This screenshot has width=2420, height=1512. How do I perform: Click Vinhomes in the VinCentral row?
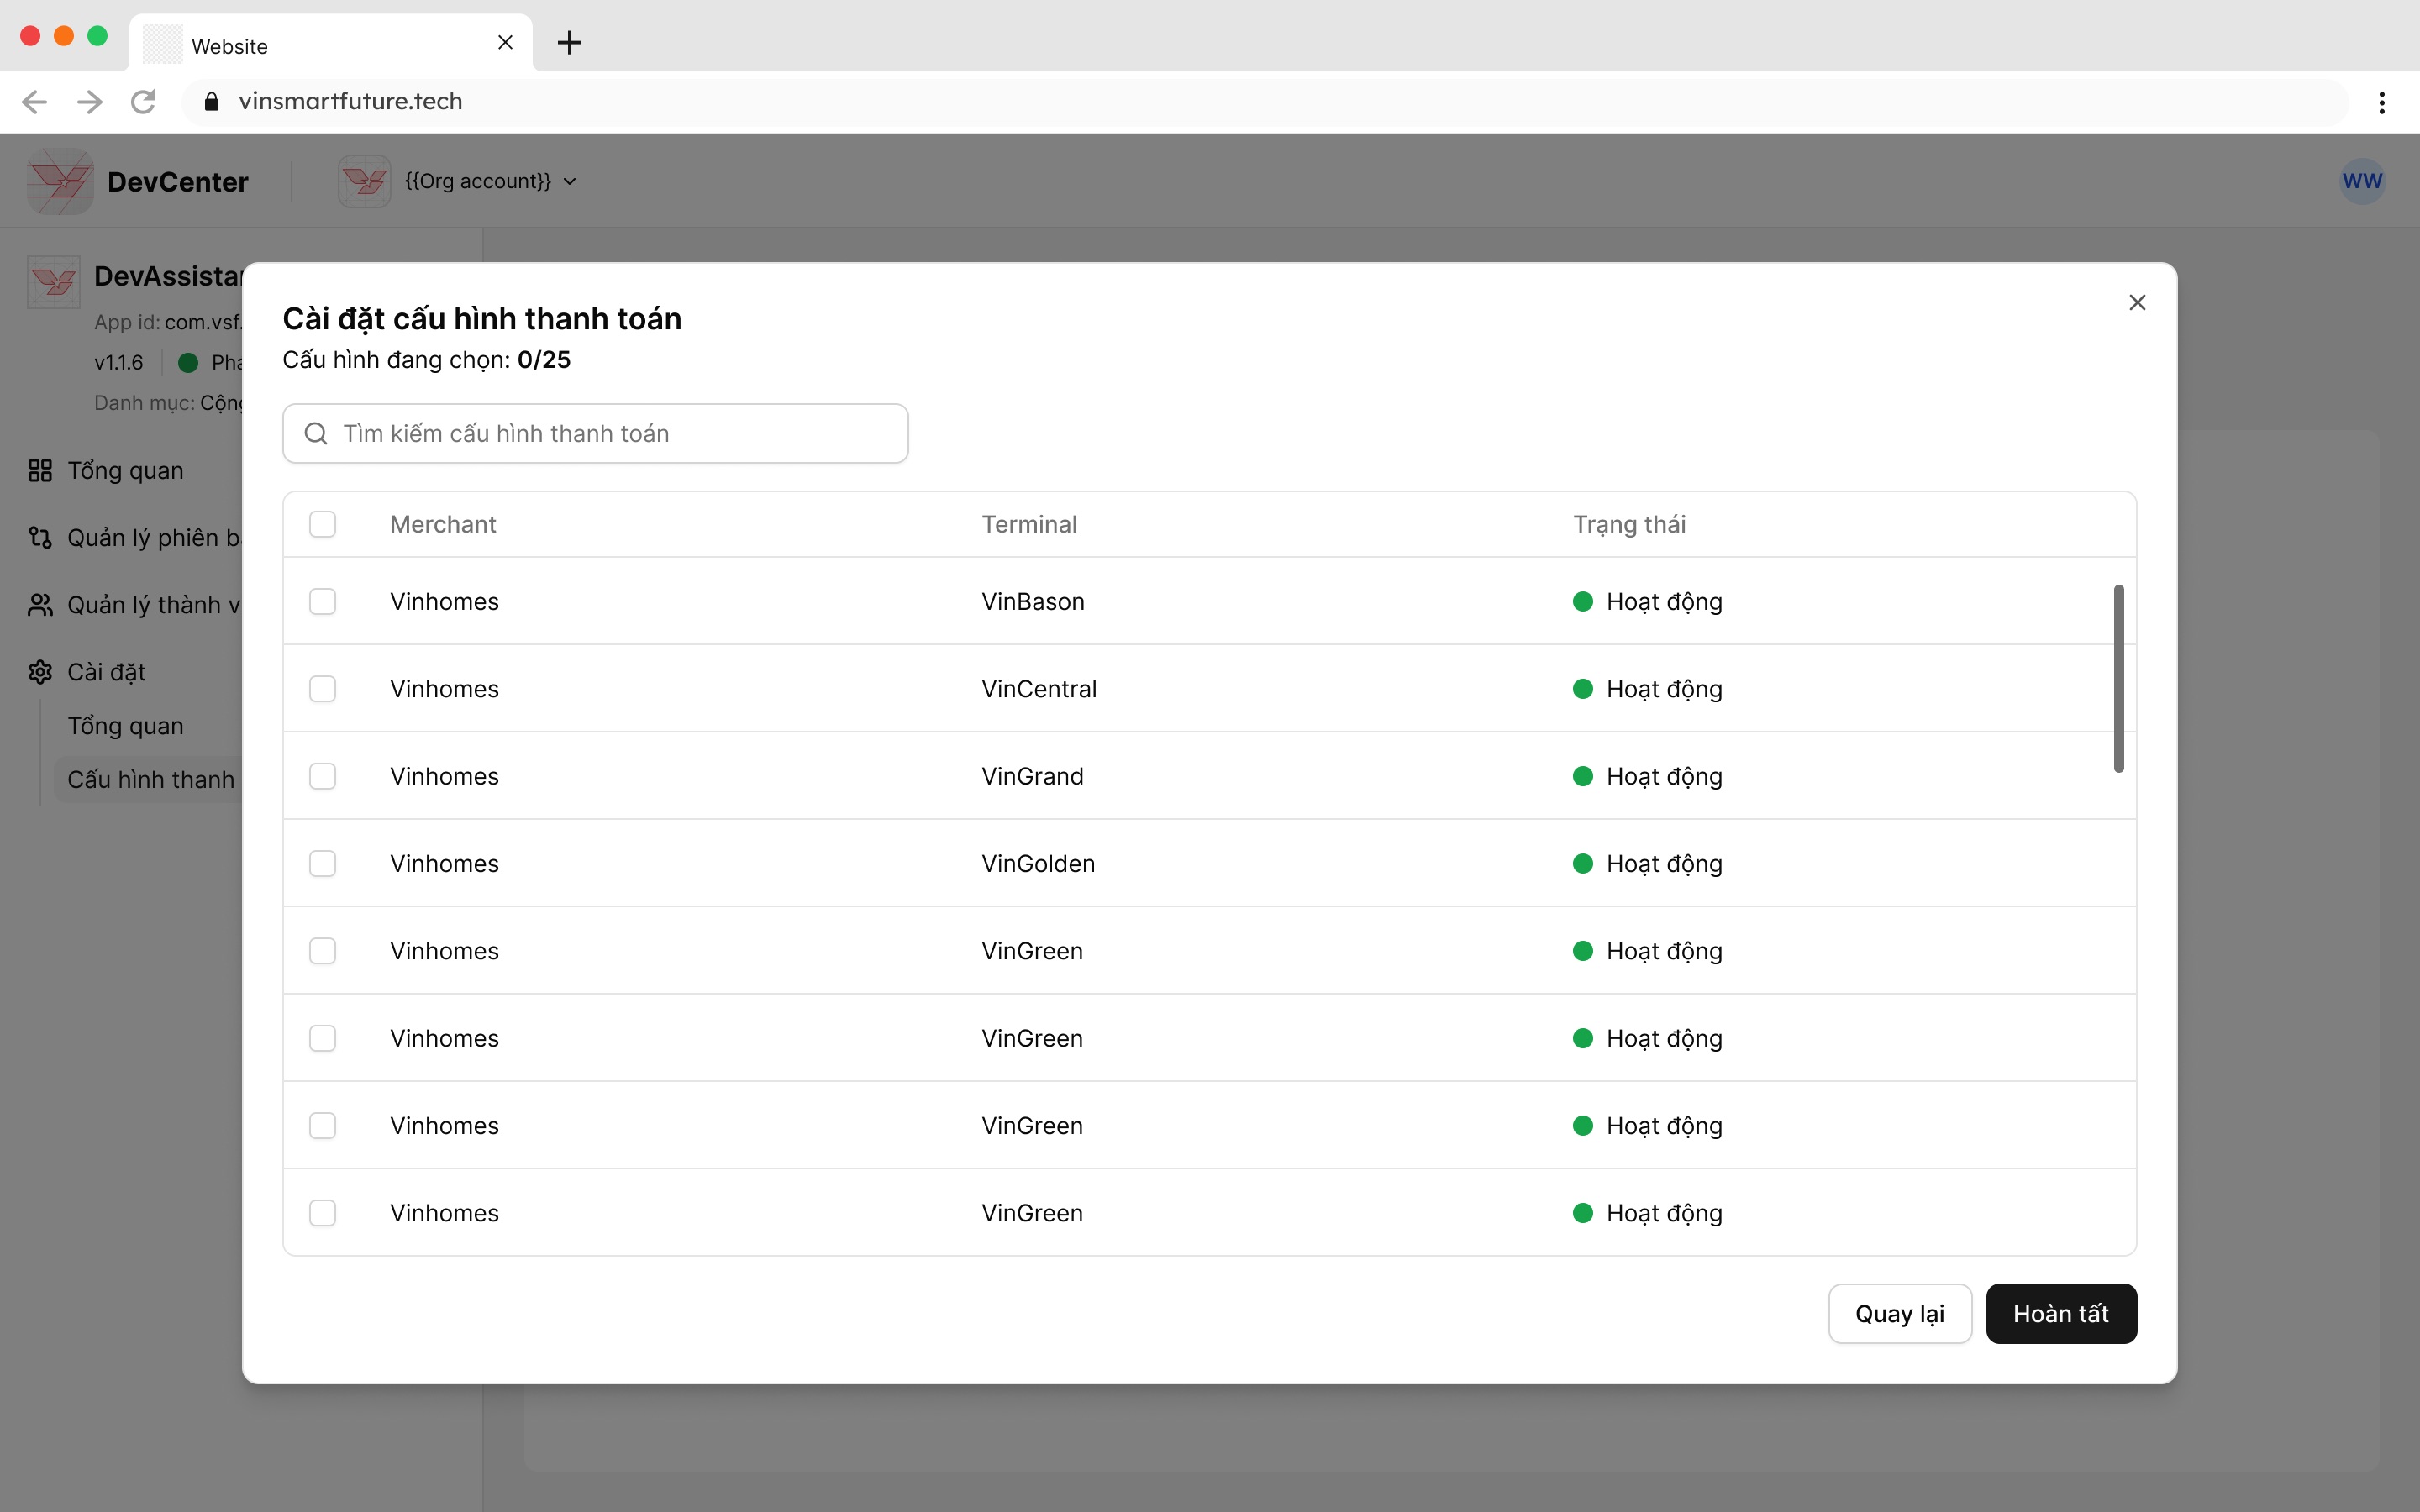coord(444,689)
